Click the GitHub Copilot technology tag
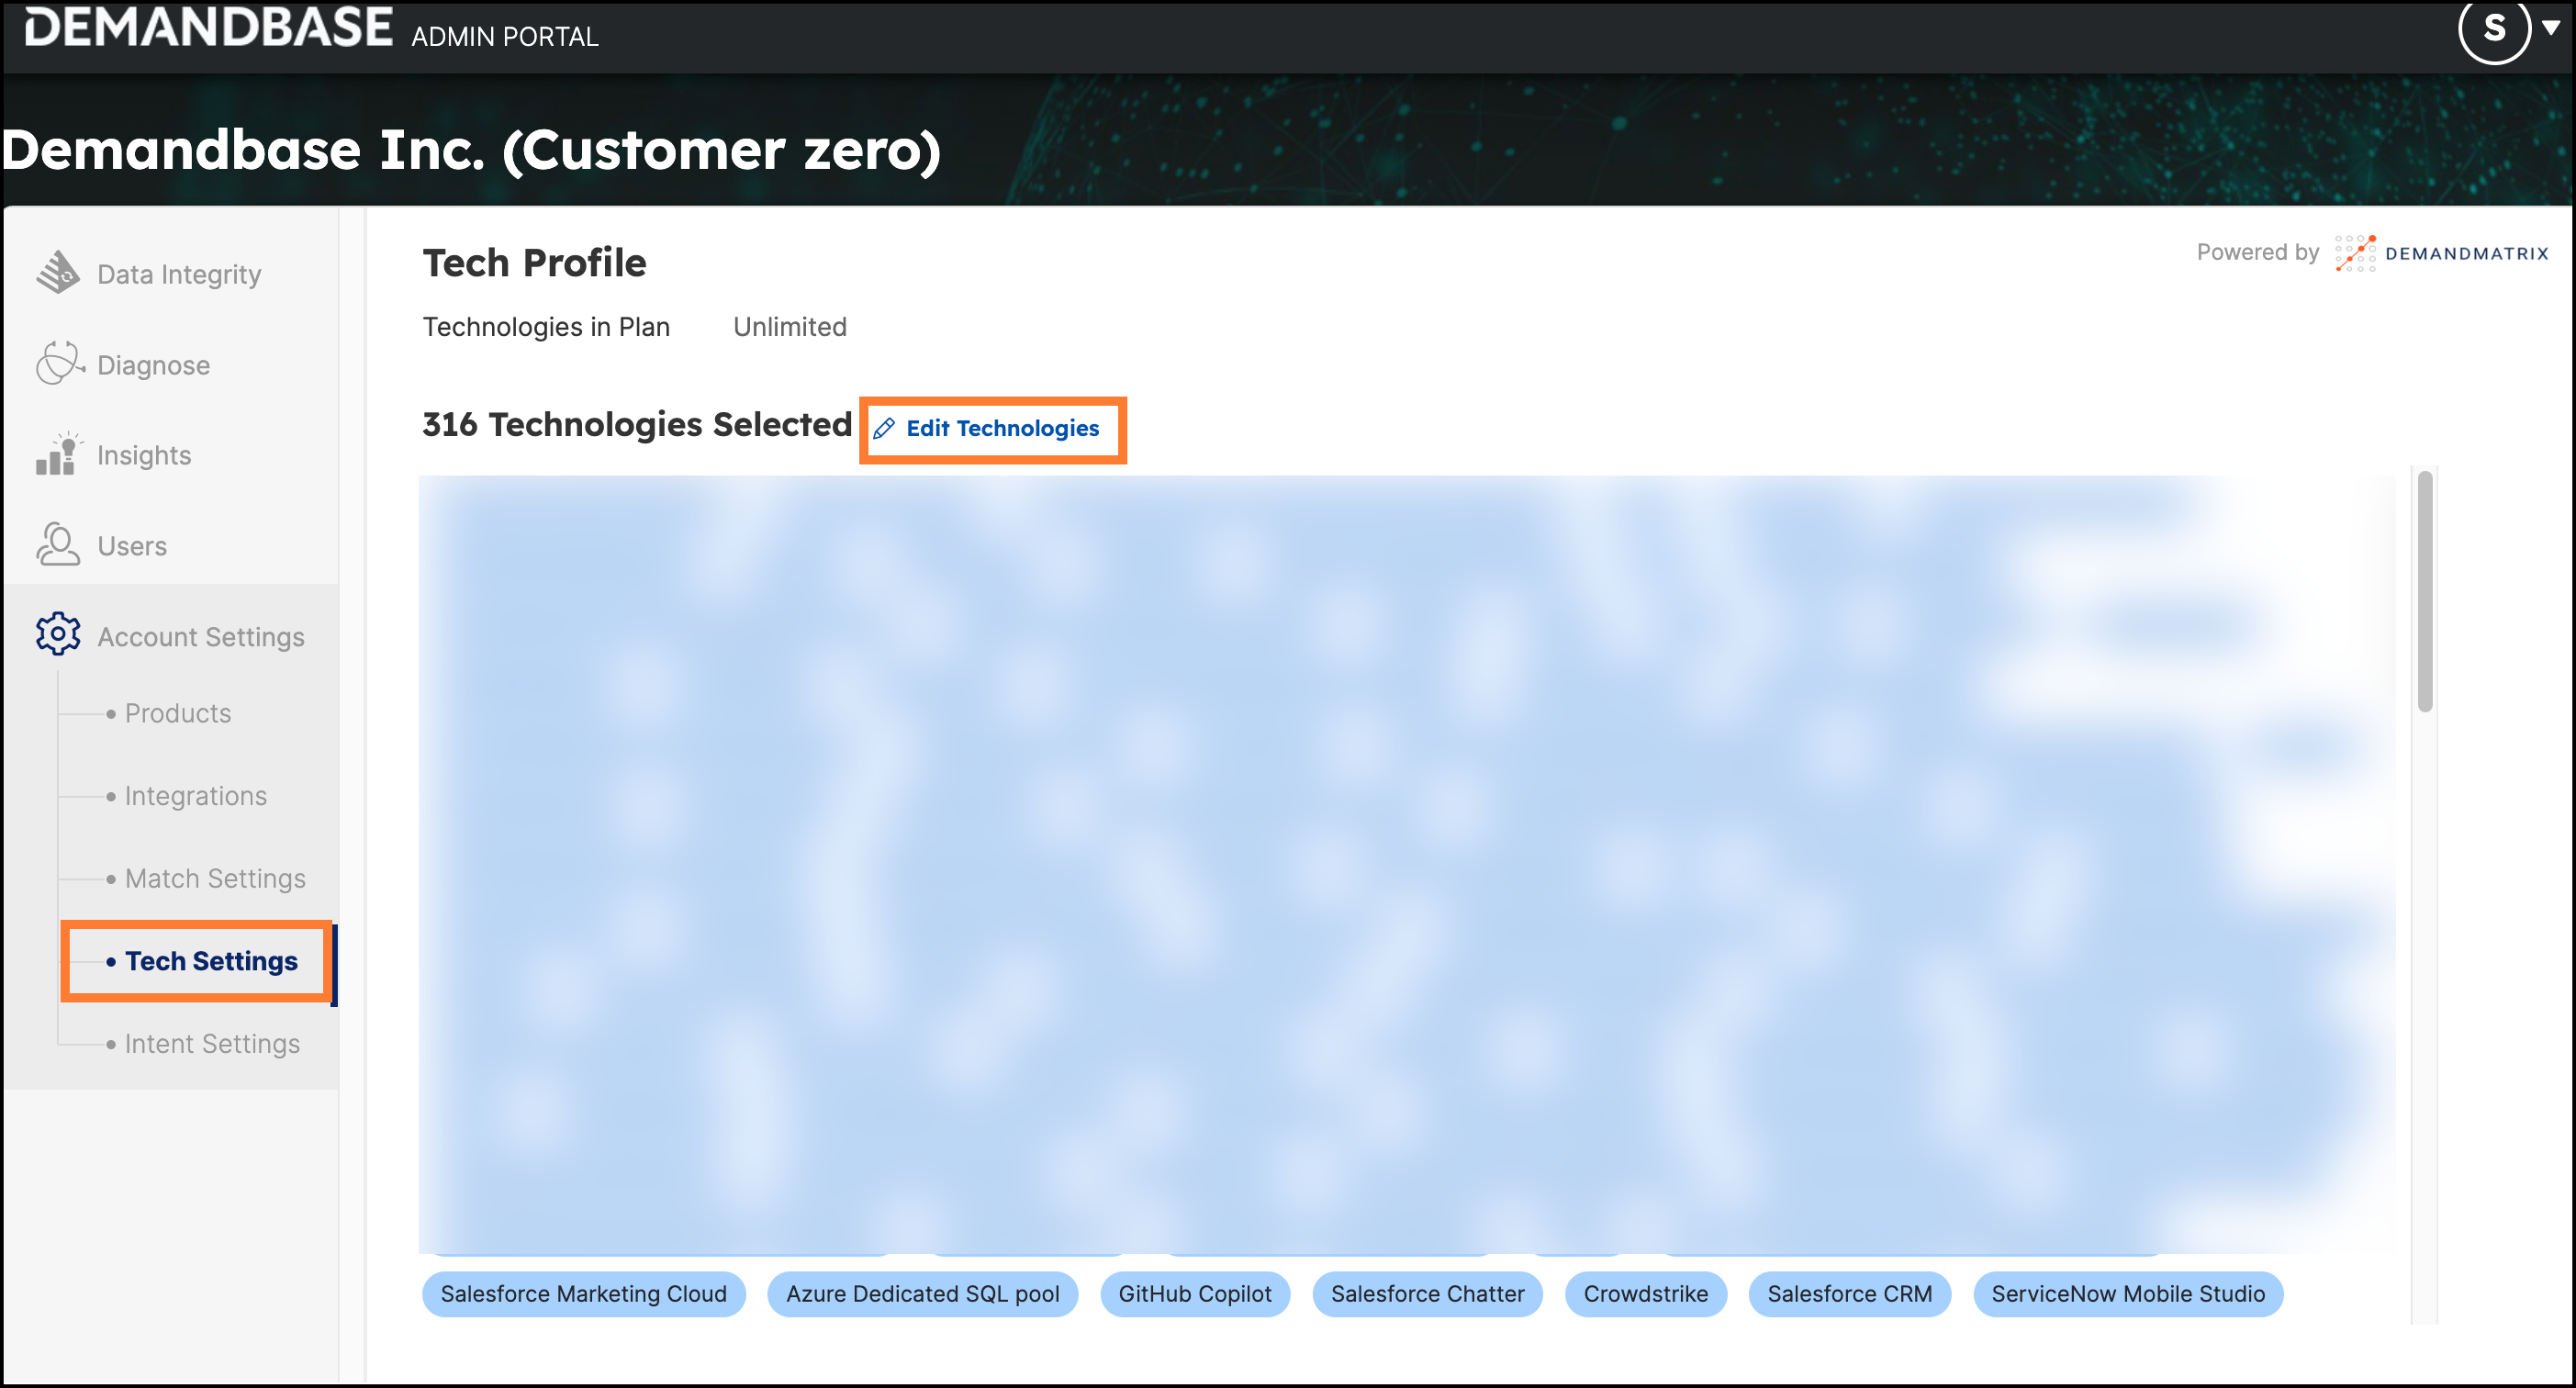This screenshot has width=2576, height=1388. coord(1194,1294)
